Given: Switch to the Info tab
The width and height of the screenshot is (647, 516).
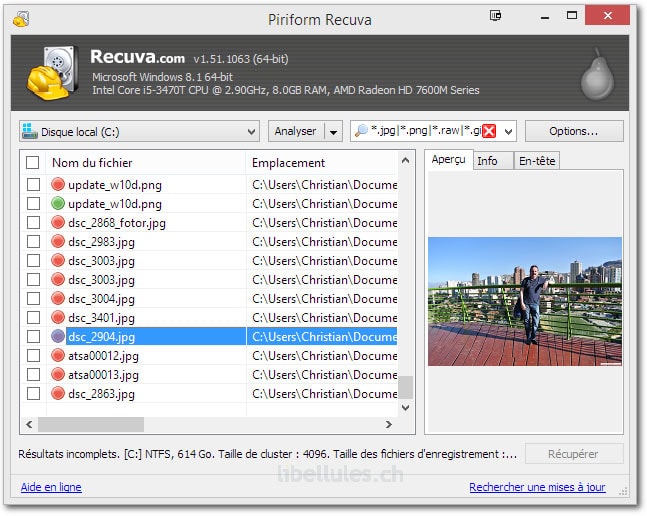Looking at the screenshot, I should pos(488,161).
